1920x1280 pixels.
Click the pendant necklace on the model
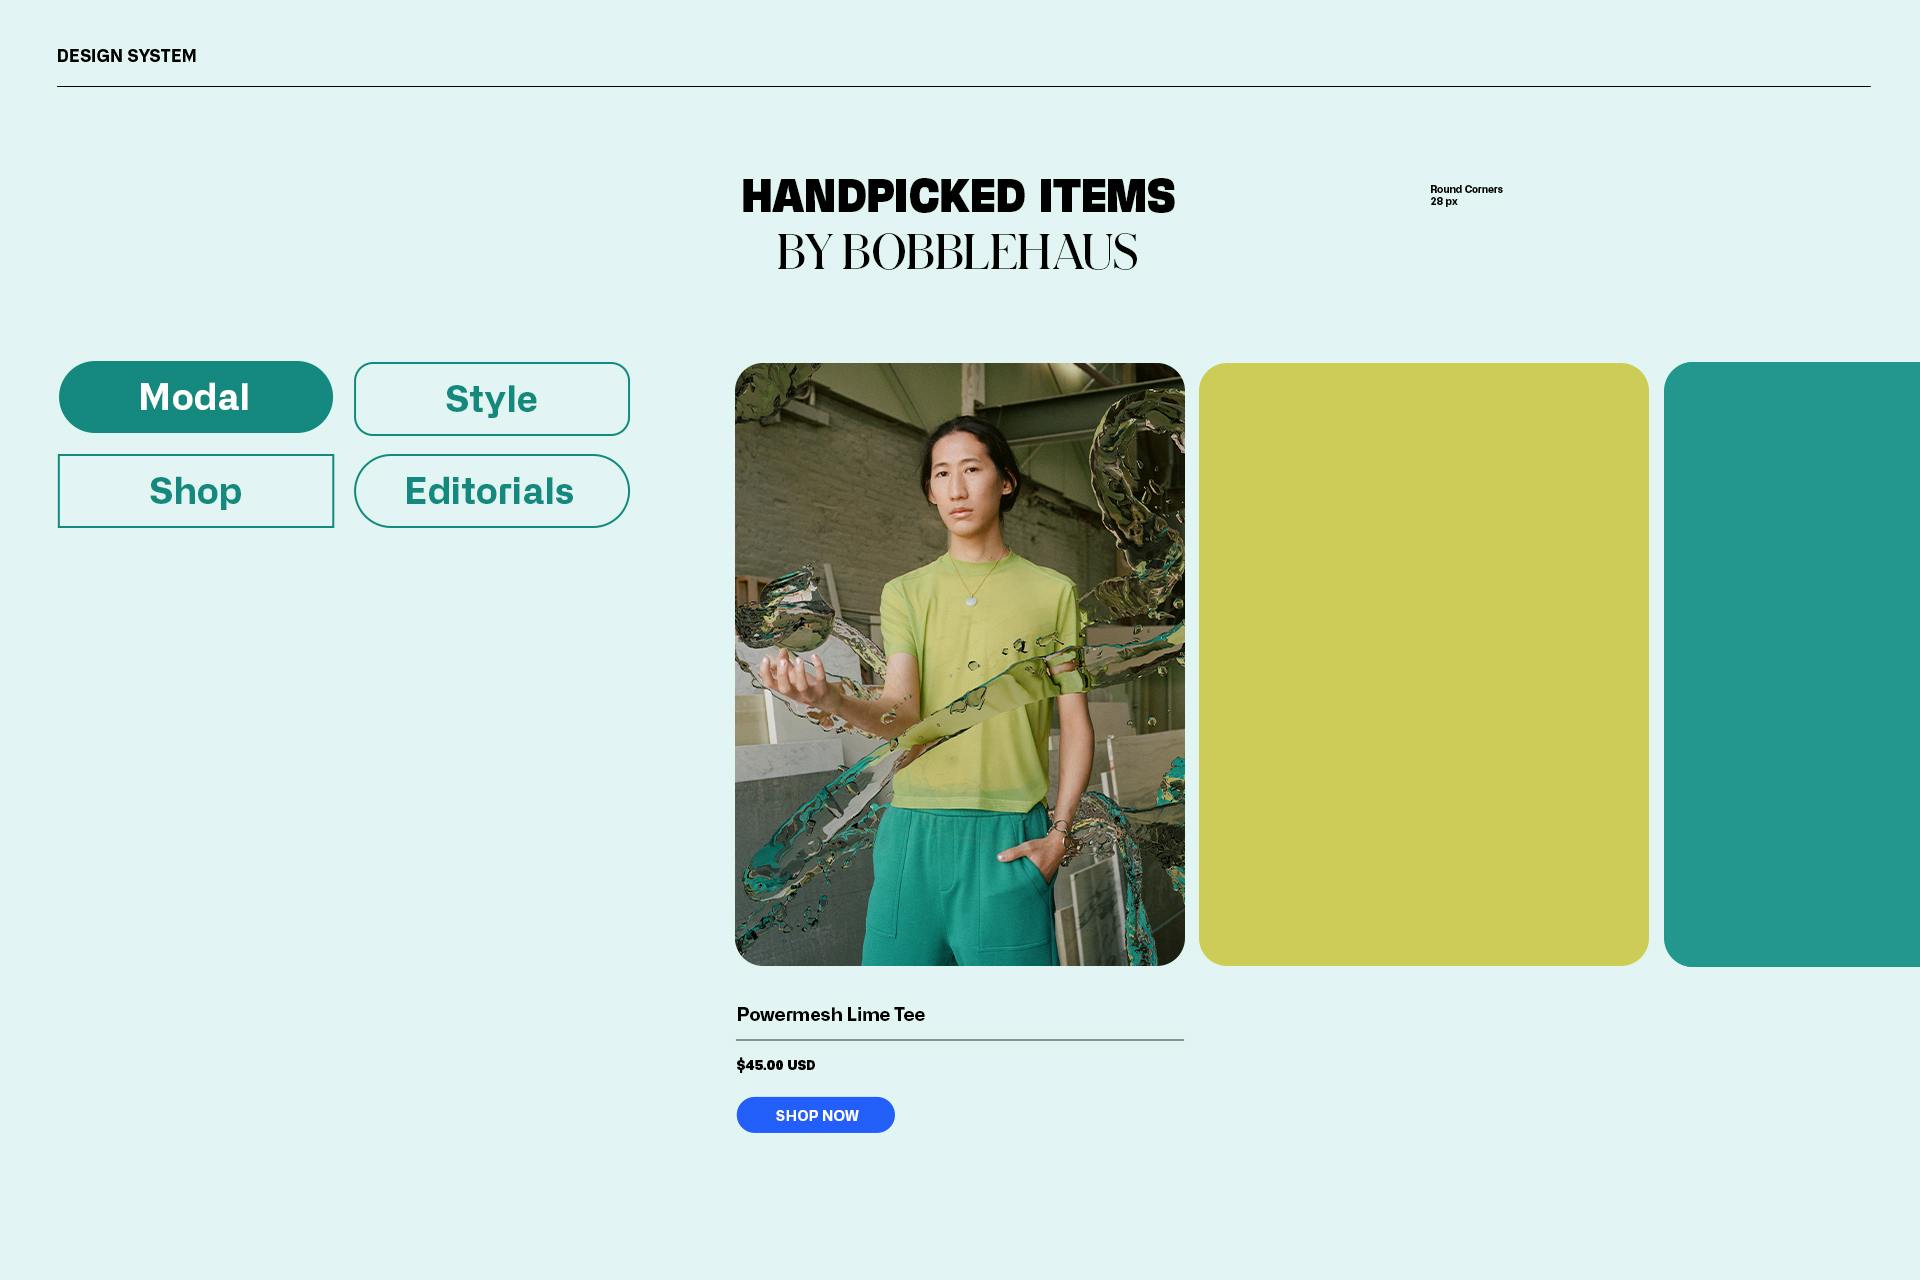tap(971, 600)
